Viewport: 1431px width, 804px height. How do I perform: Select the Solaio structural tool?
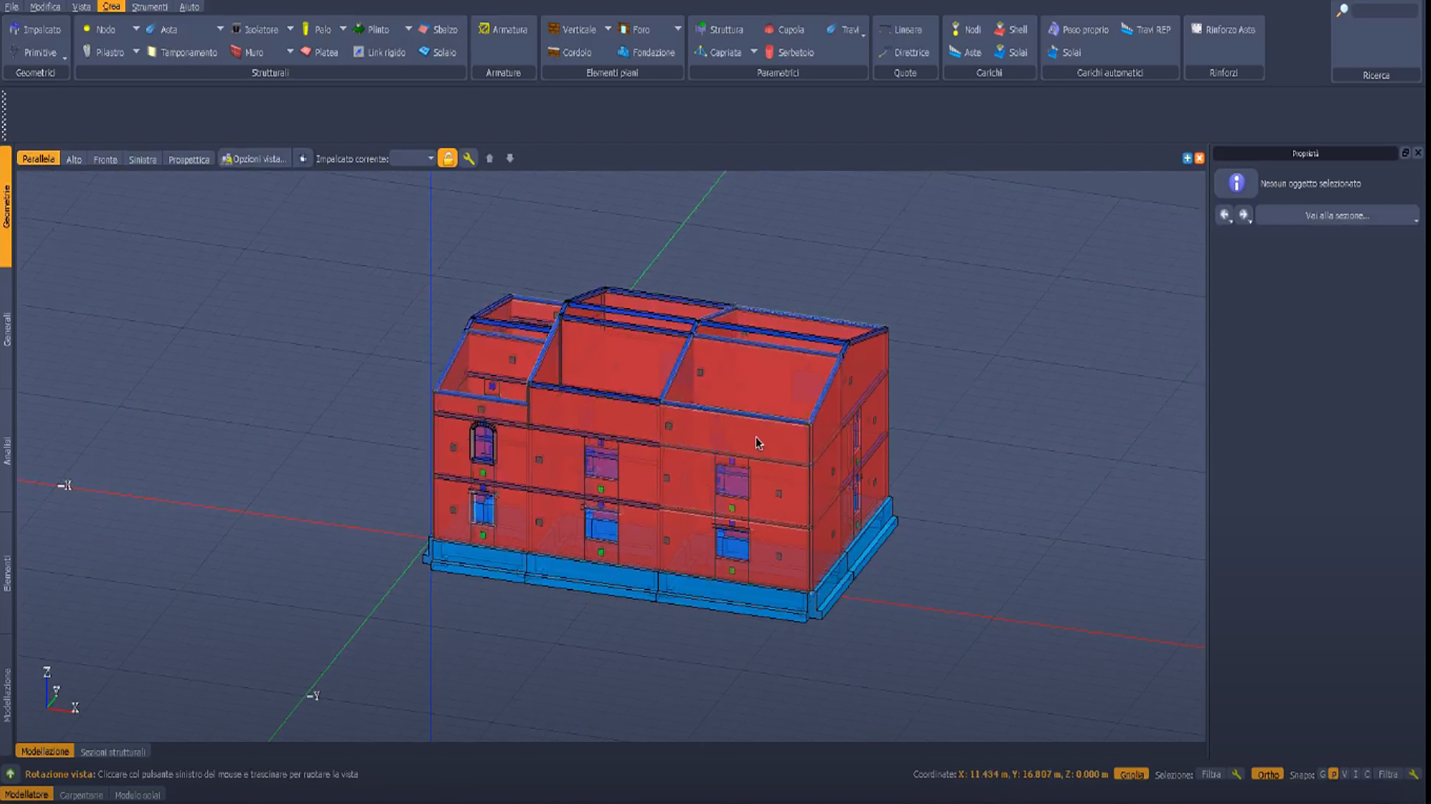(438, 52)
